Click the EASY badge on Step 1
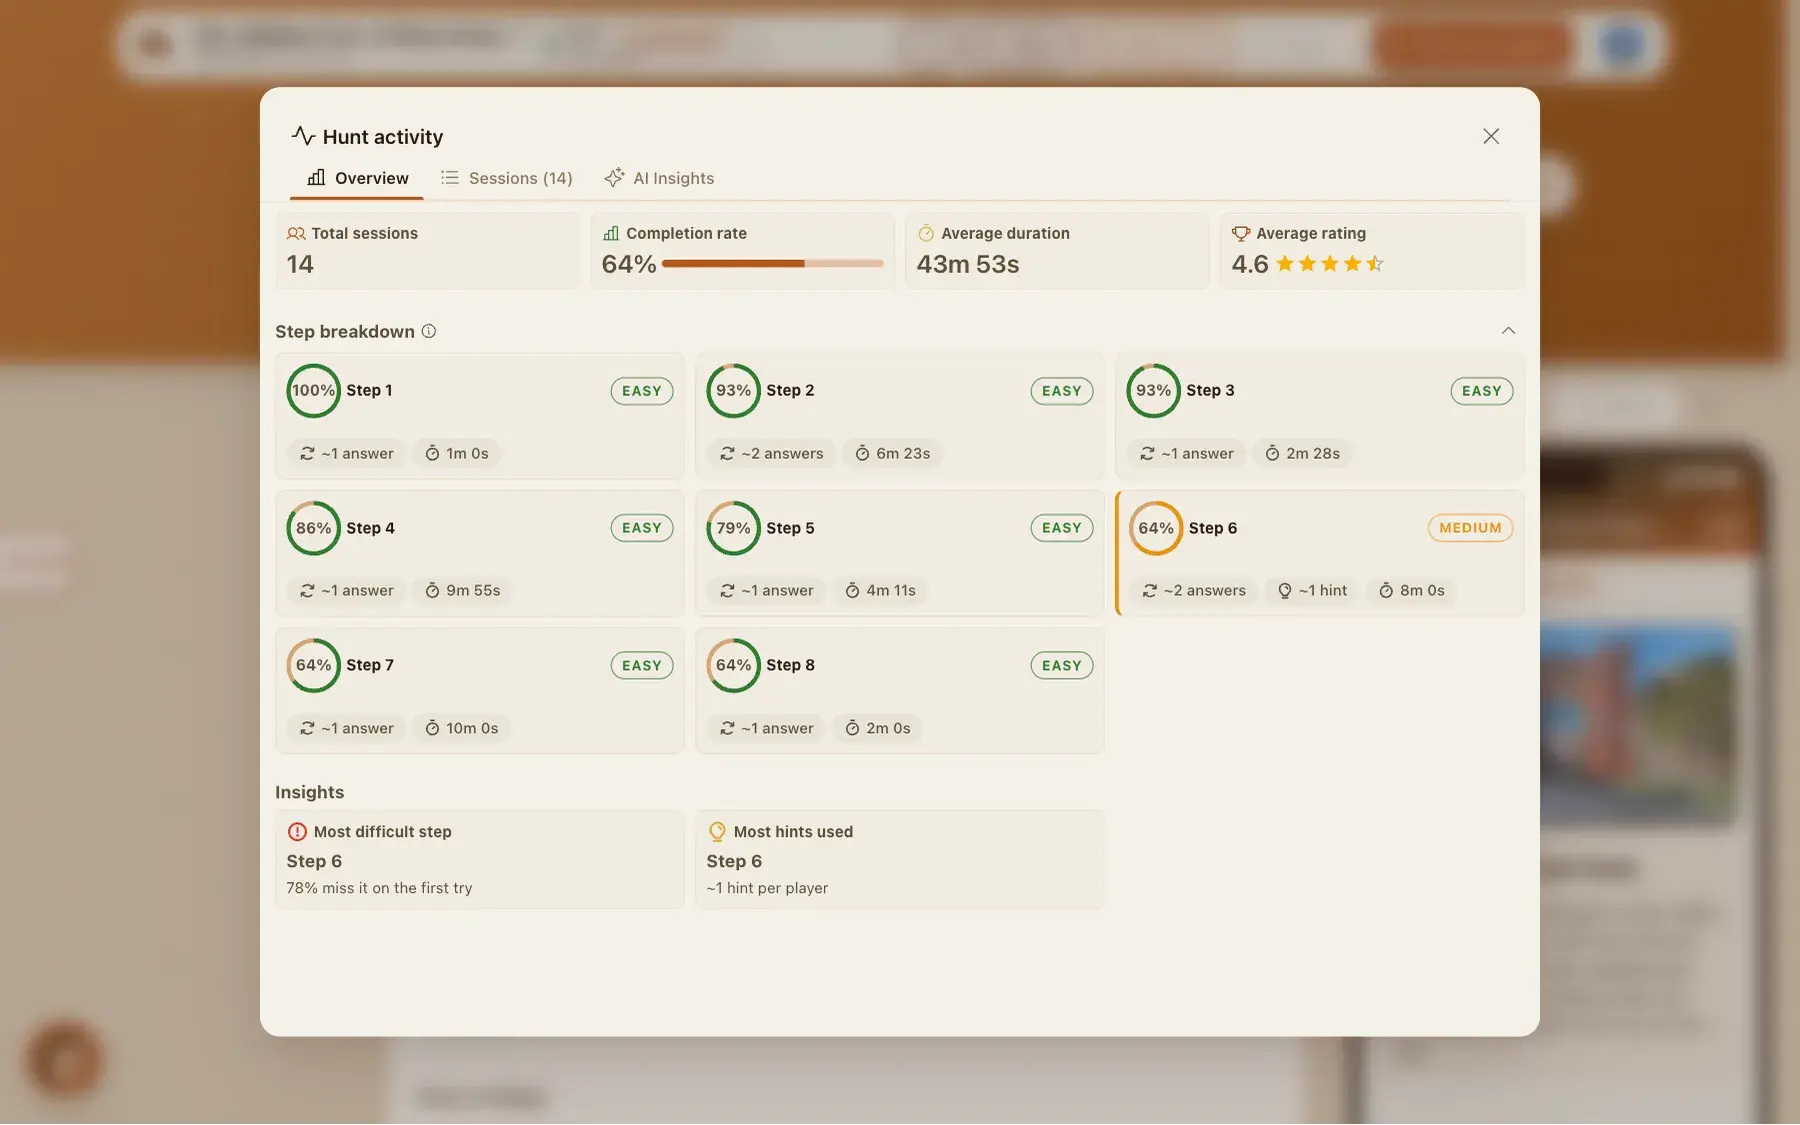 coord(642,391)
